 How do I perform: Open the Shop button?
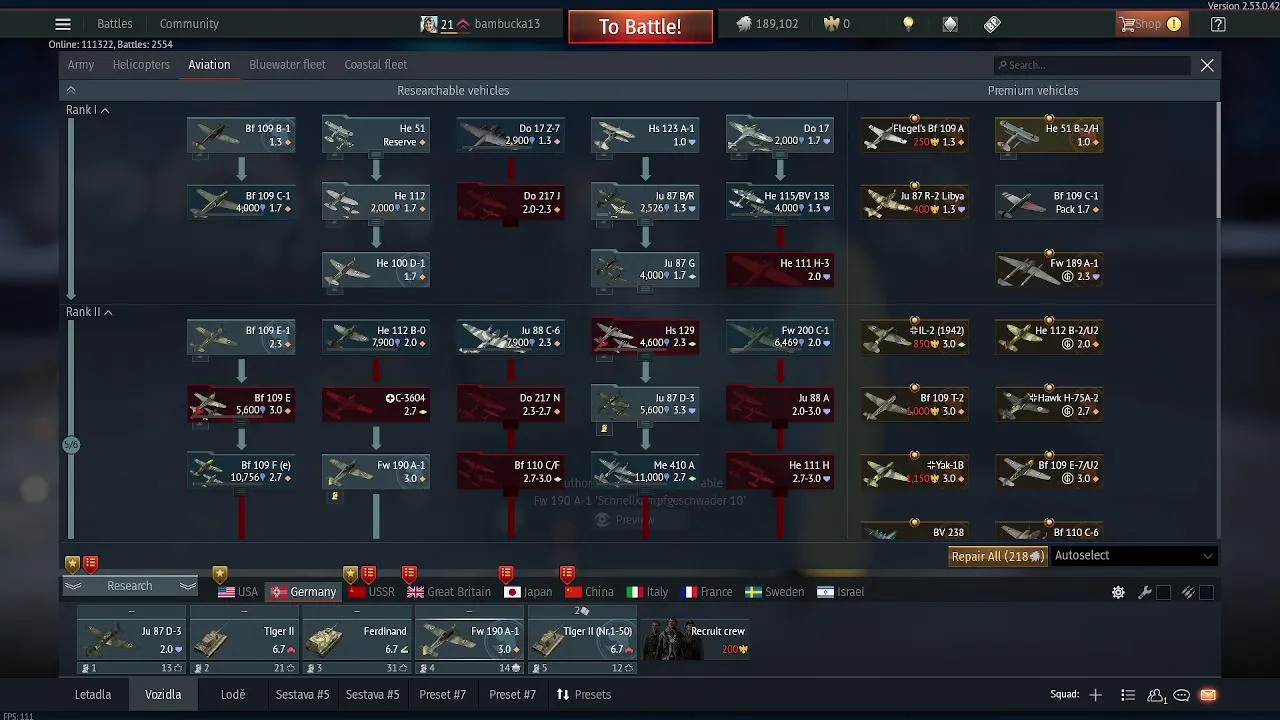1150,24
